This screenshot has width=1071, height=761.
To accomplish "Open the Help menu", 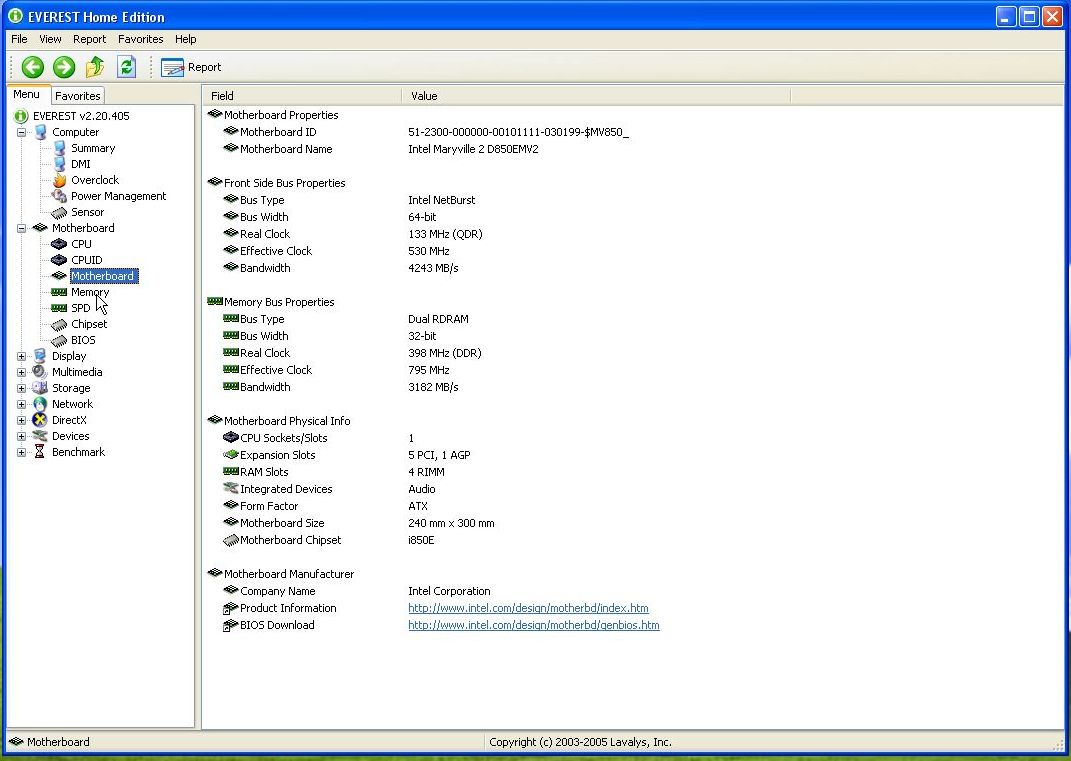I will [x=185, y=39].
